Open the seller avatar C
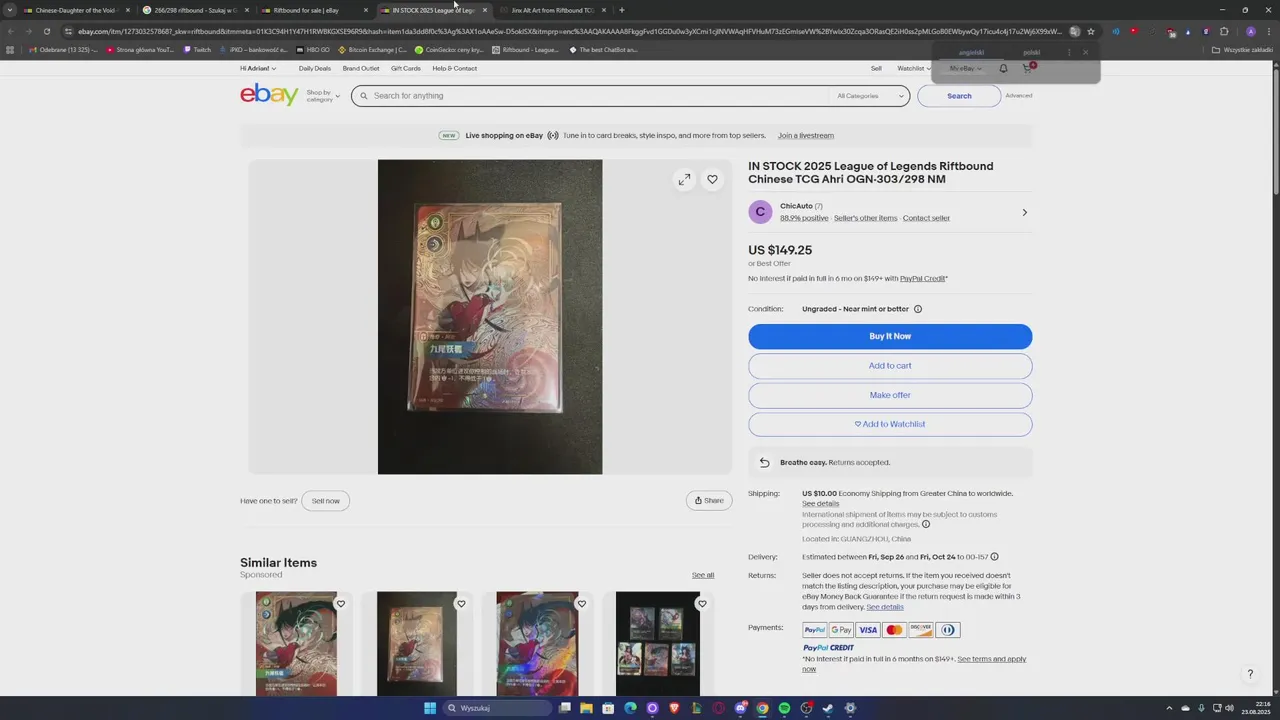Viewport: 1280px width, 720px height. [x=760, y=212]
